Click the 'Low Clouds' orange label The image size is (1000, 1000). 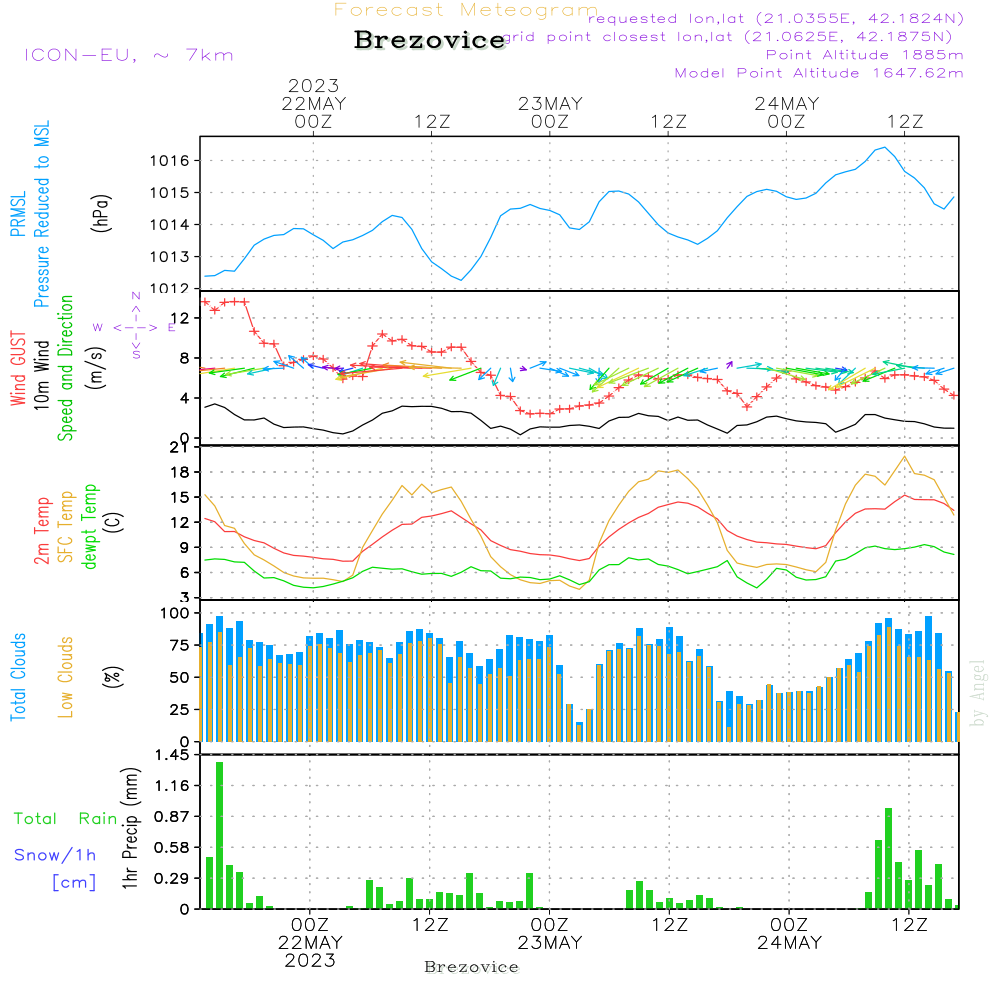coord(66,677)
